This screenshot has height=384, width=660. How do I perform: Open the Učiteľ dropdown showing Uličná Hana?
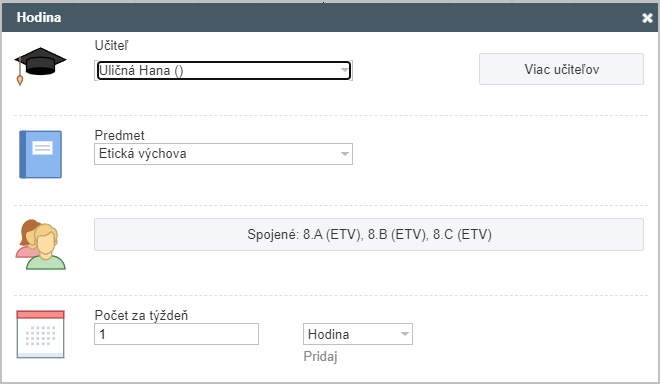(224, 70)
